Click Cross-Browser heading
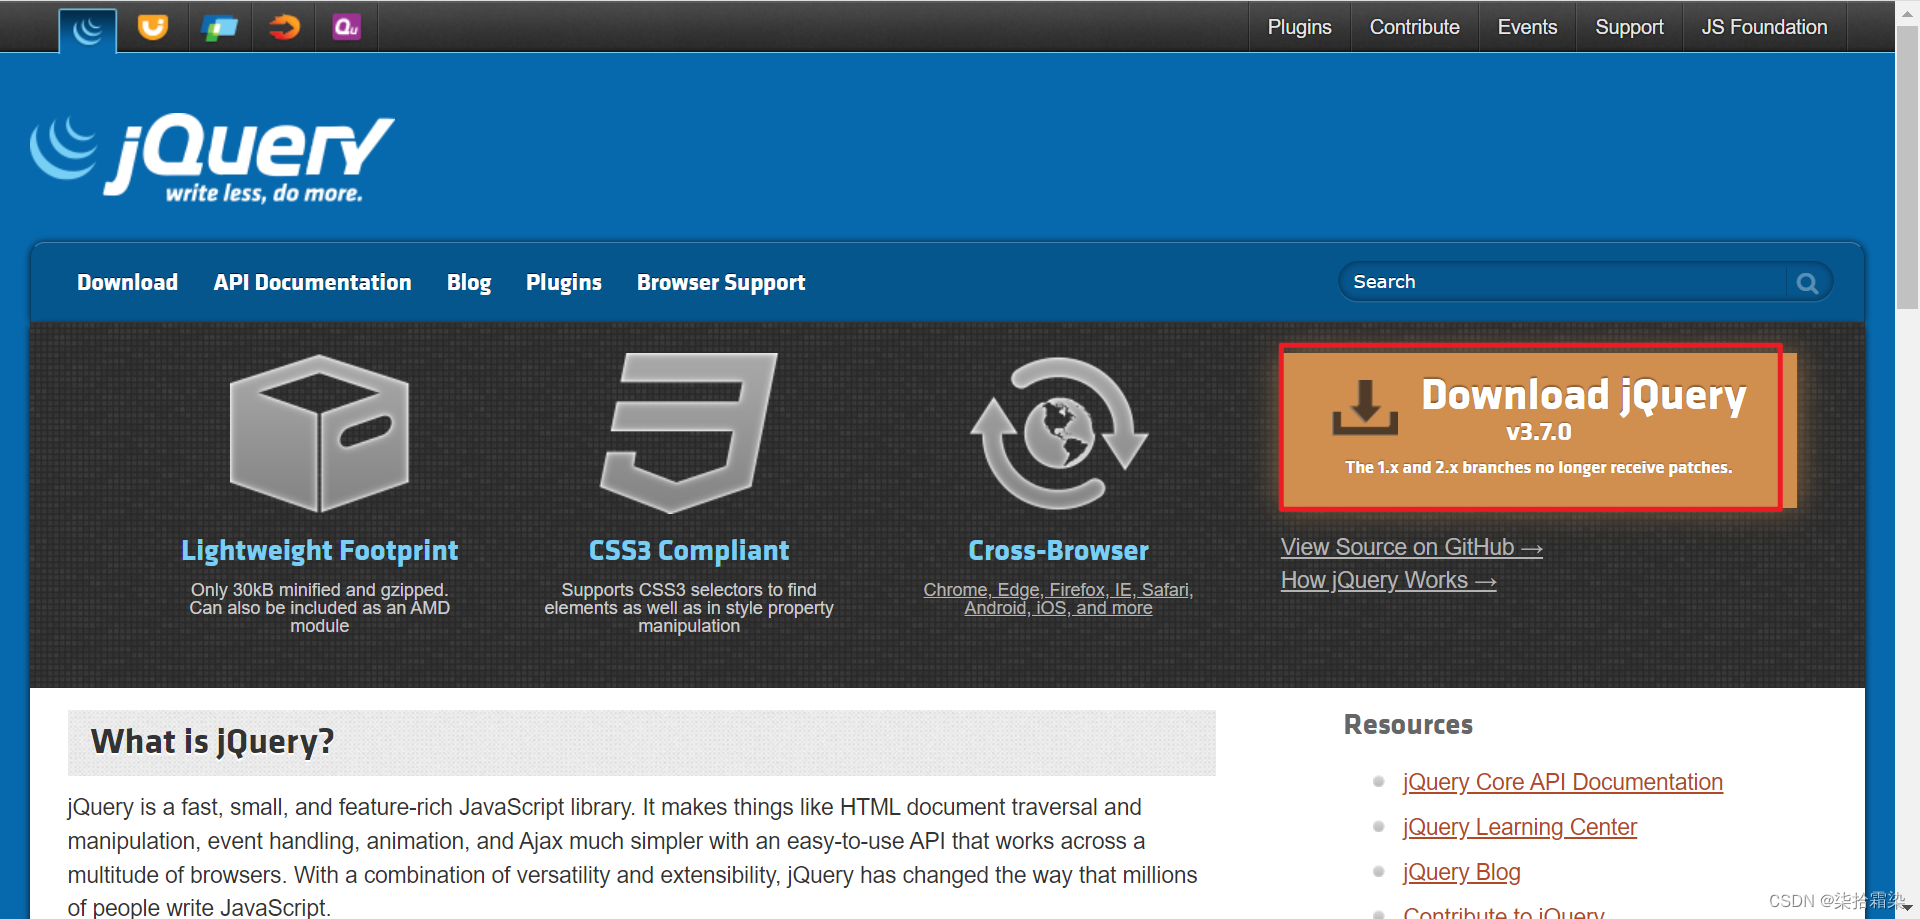 (x=1058, y=551)
